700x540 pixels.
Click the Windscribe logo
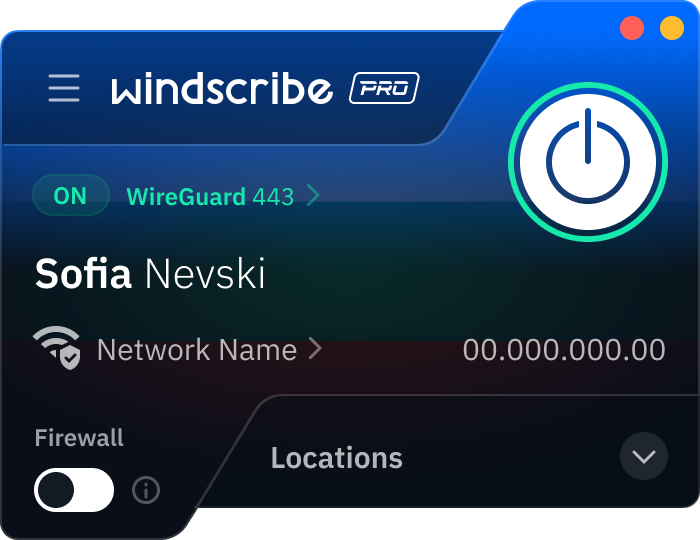pyautogui.click(x=222, y=88)
